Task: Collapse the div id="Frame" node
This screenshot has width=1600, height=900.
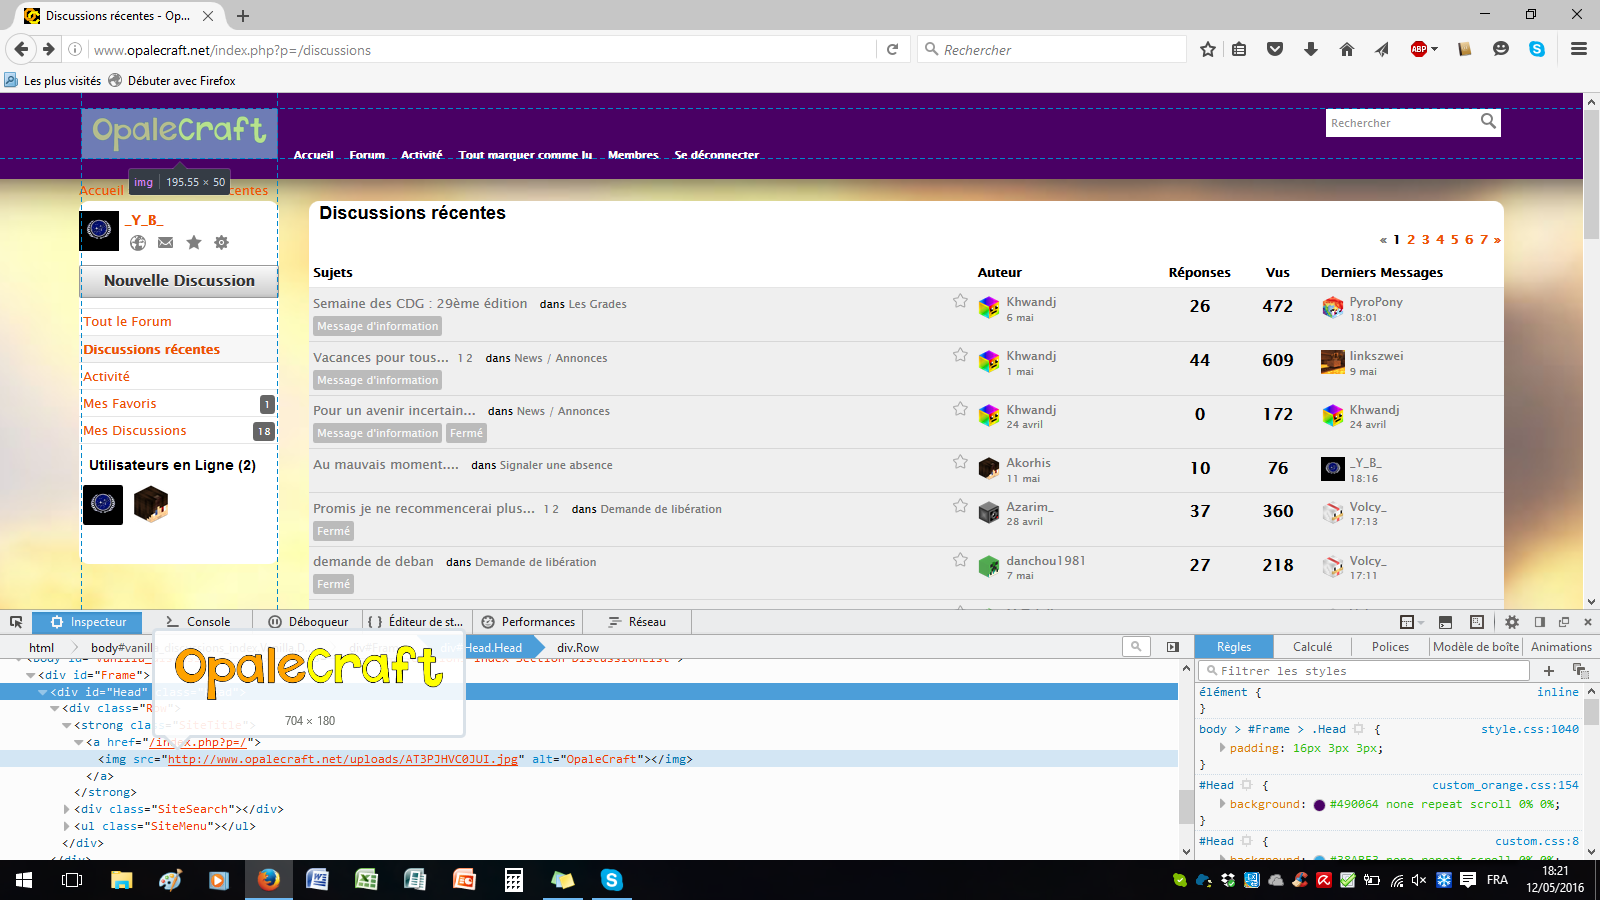Action: point(31,675)
